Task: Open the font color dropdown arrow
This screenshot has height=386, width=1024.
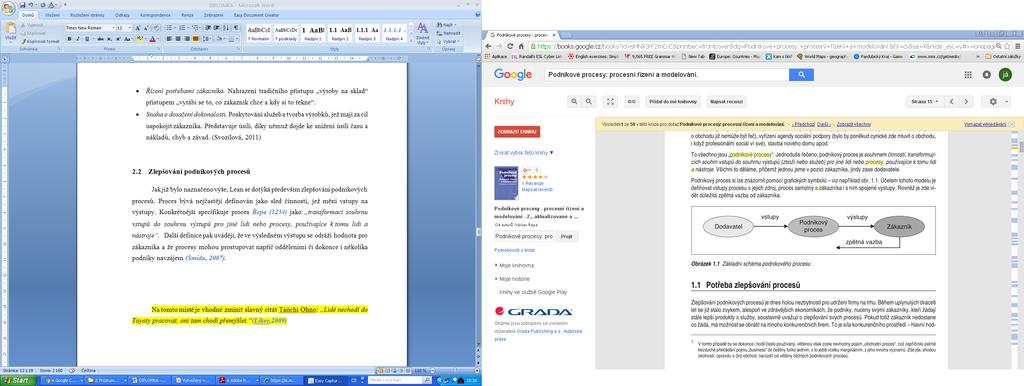Action: (x=158, y=39)
